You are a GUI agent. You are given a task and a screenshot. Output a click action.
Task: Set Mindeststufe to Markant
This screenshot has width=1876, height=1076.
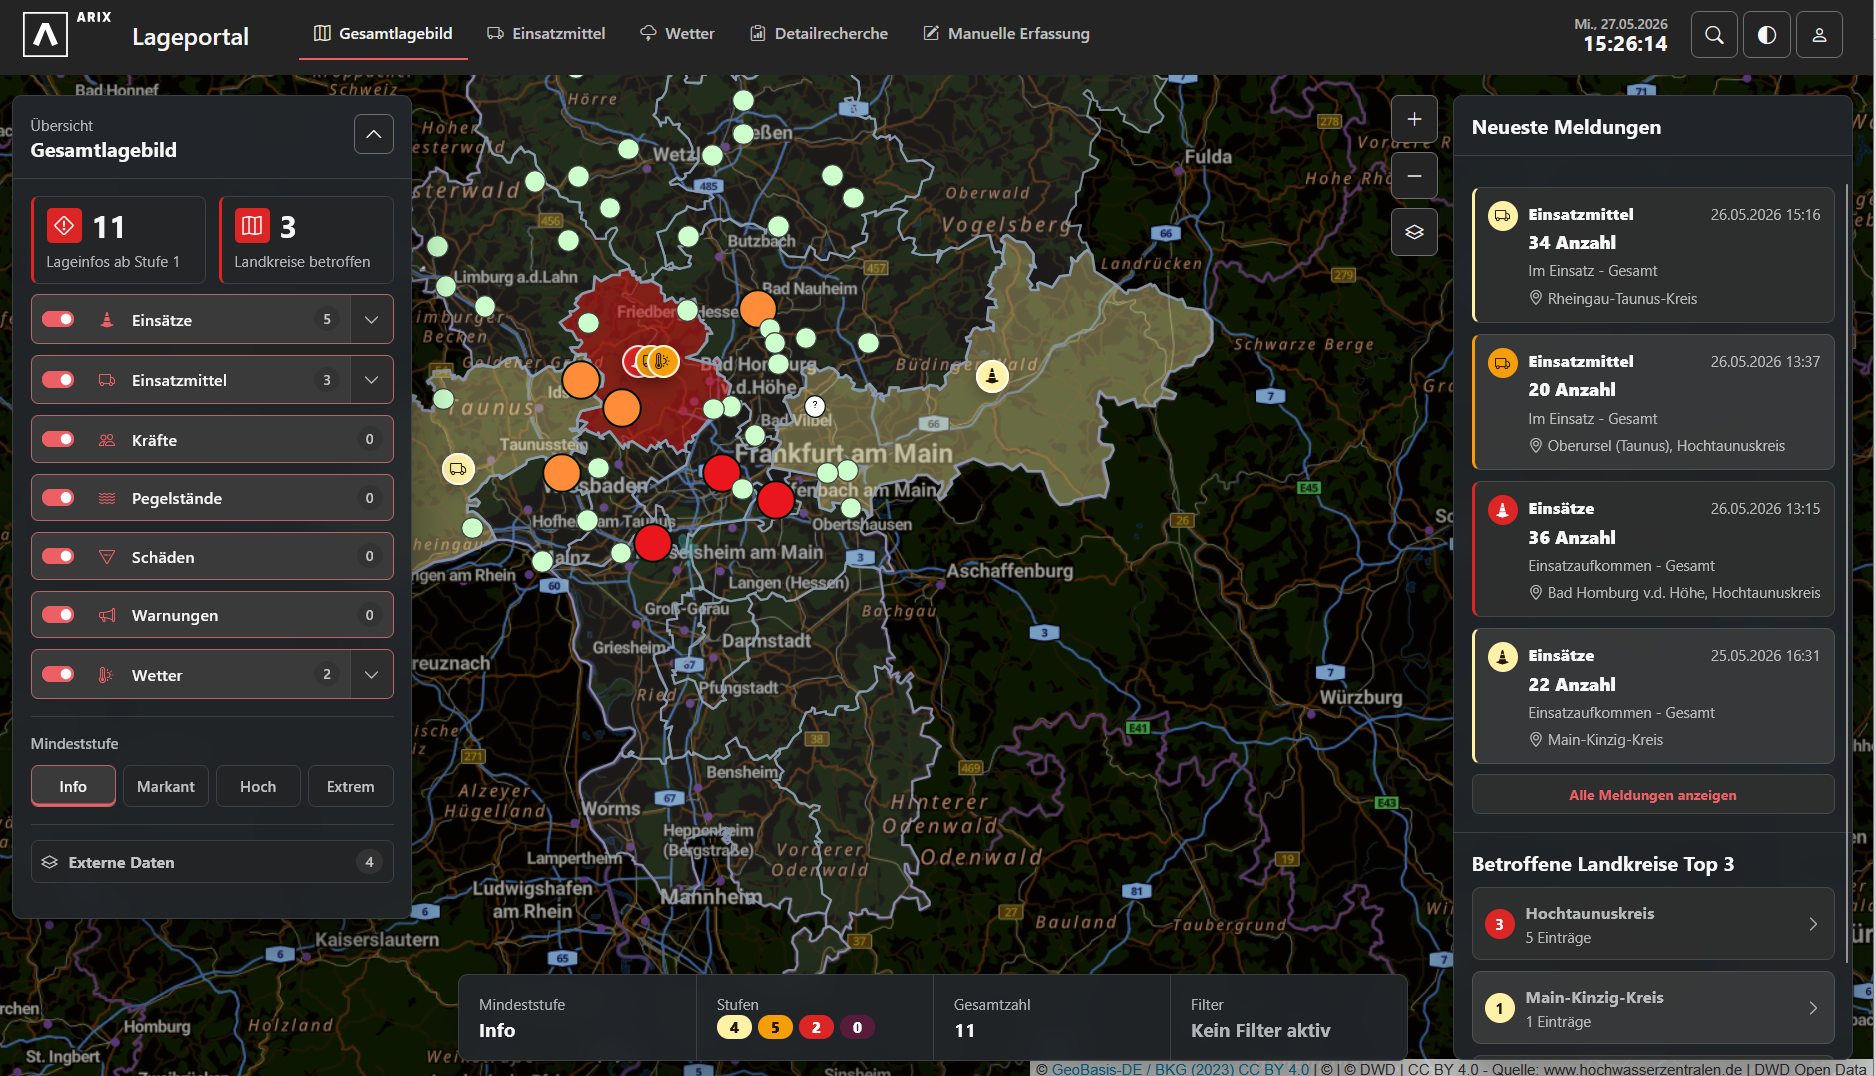point(166,786)
